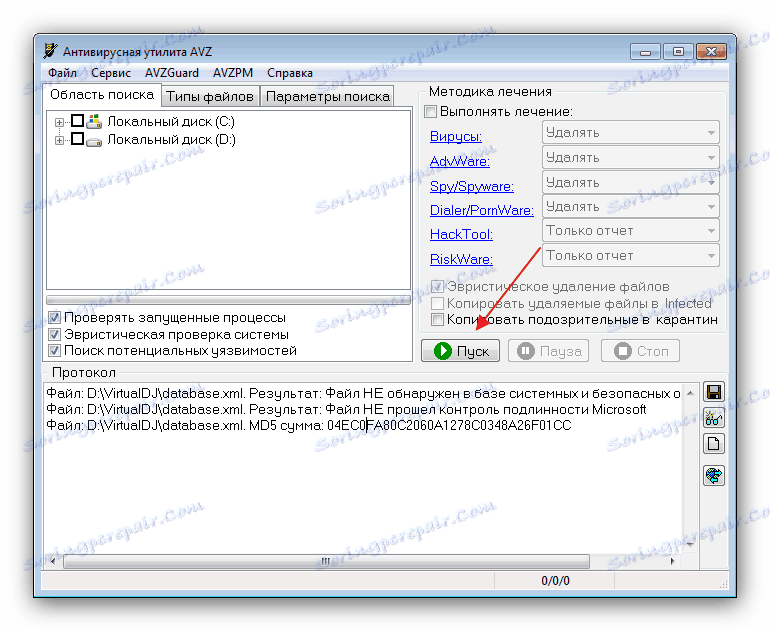Maximize the AVZ window
Image resolution: width=770 pixels, height=631 pixels.
tap(678, 52)
